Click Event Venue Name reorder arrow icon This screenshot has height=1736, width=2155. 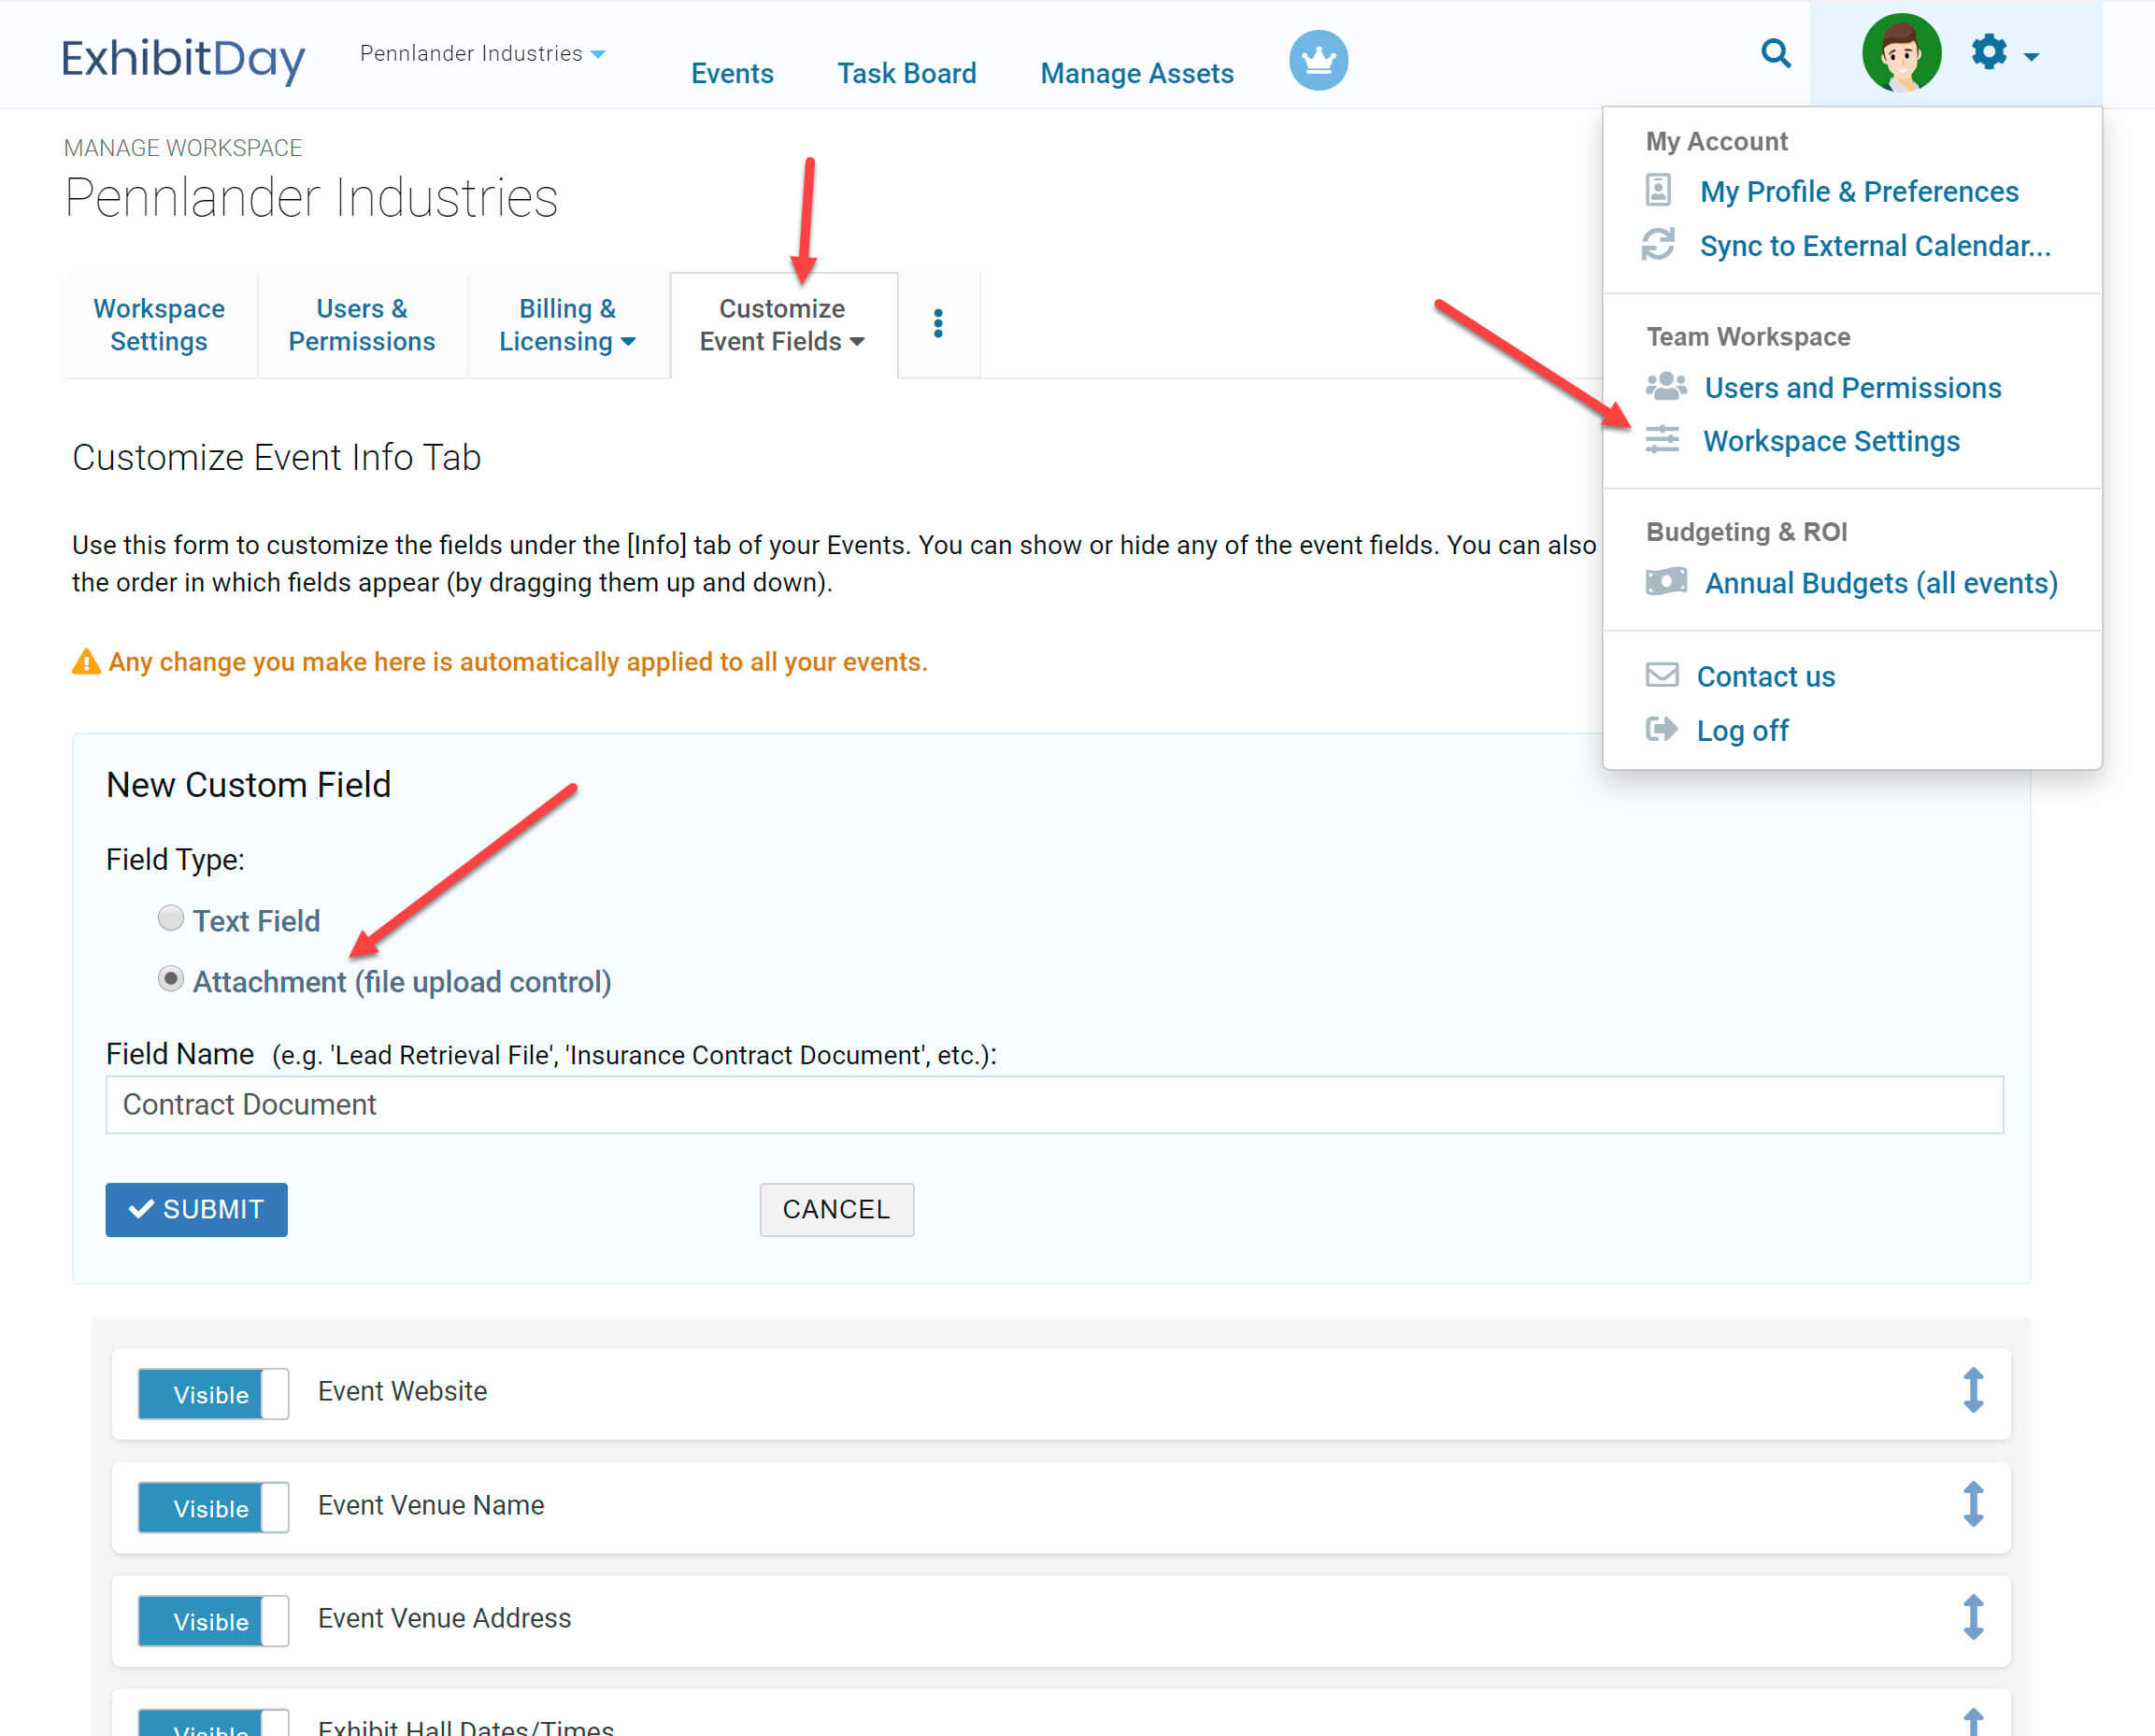[x=1972, y=1504]
